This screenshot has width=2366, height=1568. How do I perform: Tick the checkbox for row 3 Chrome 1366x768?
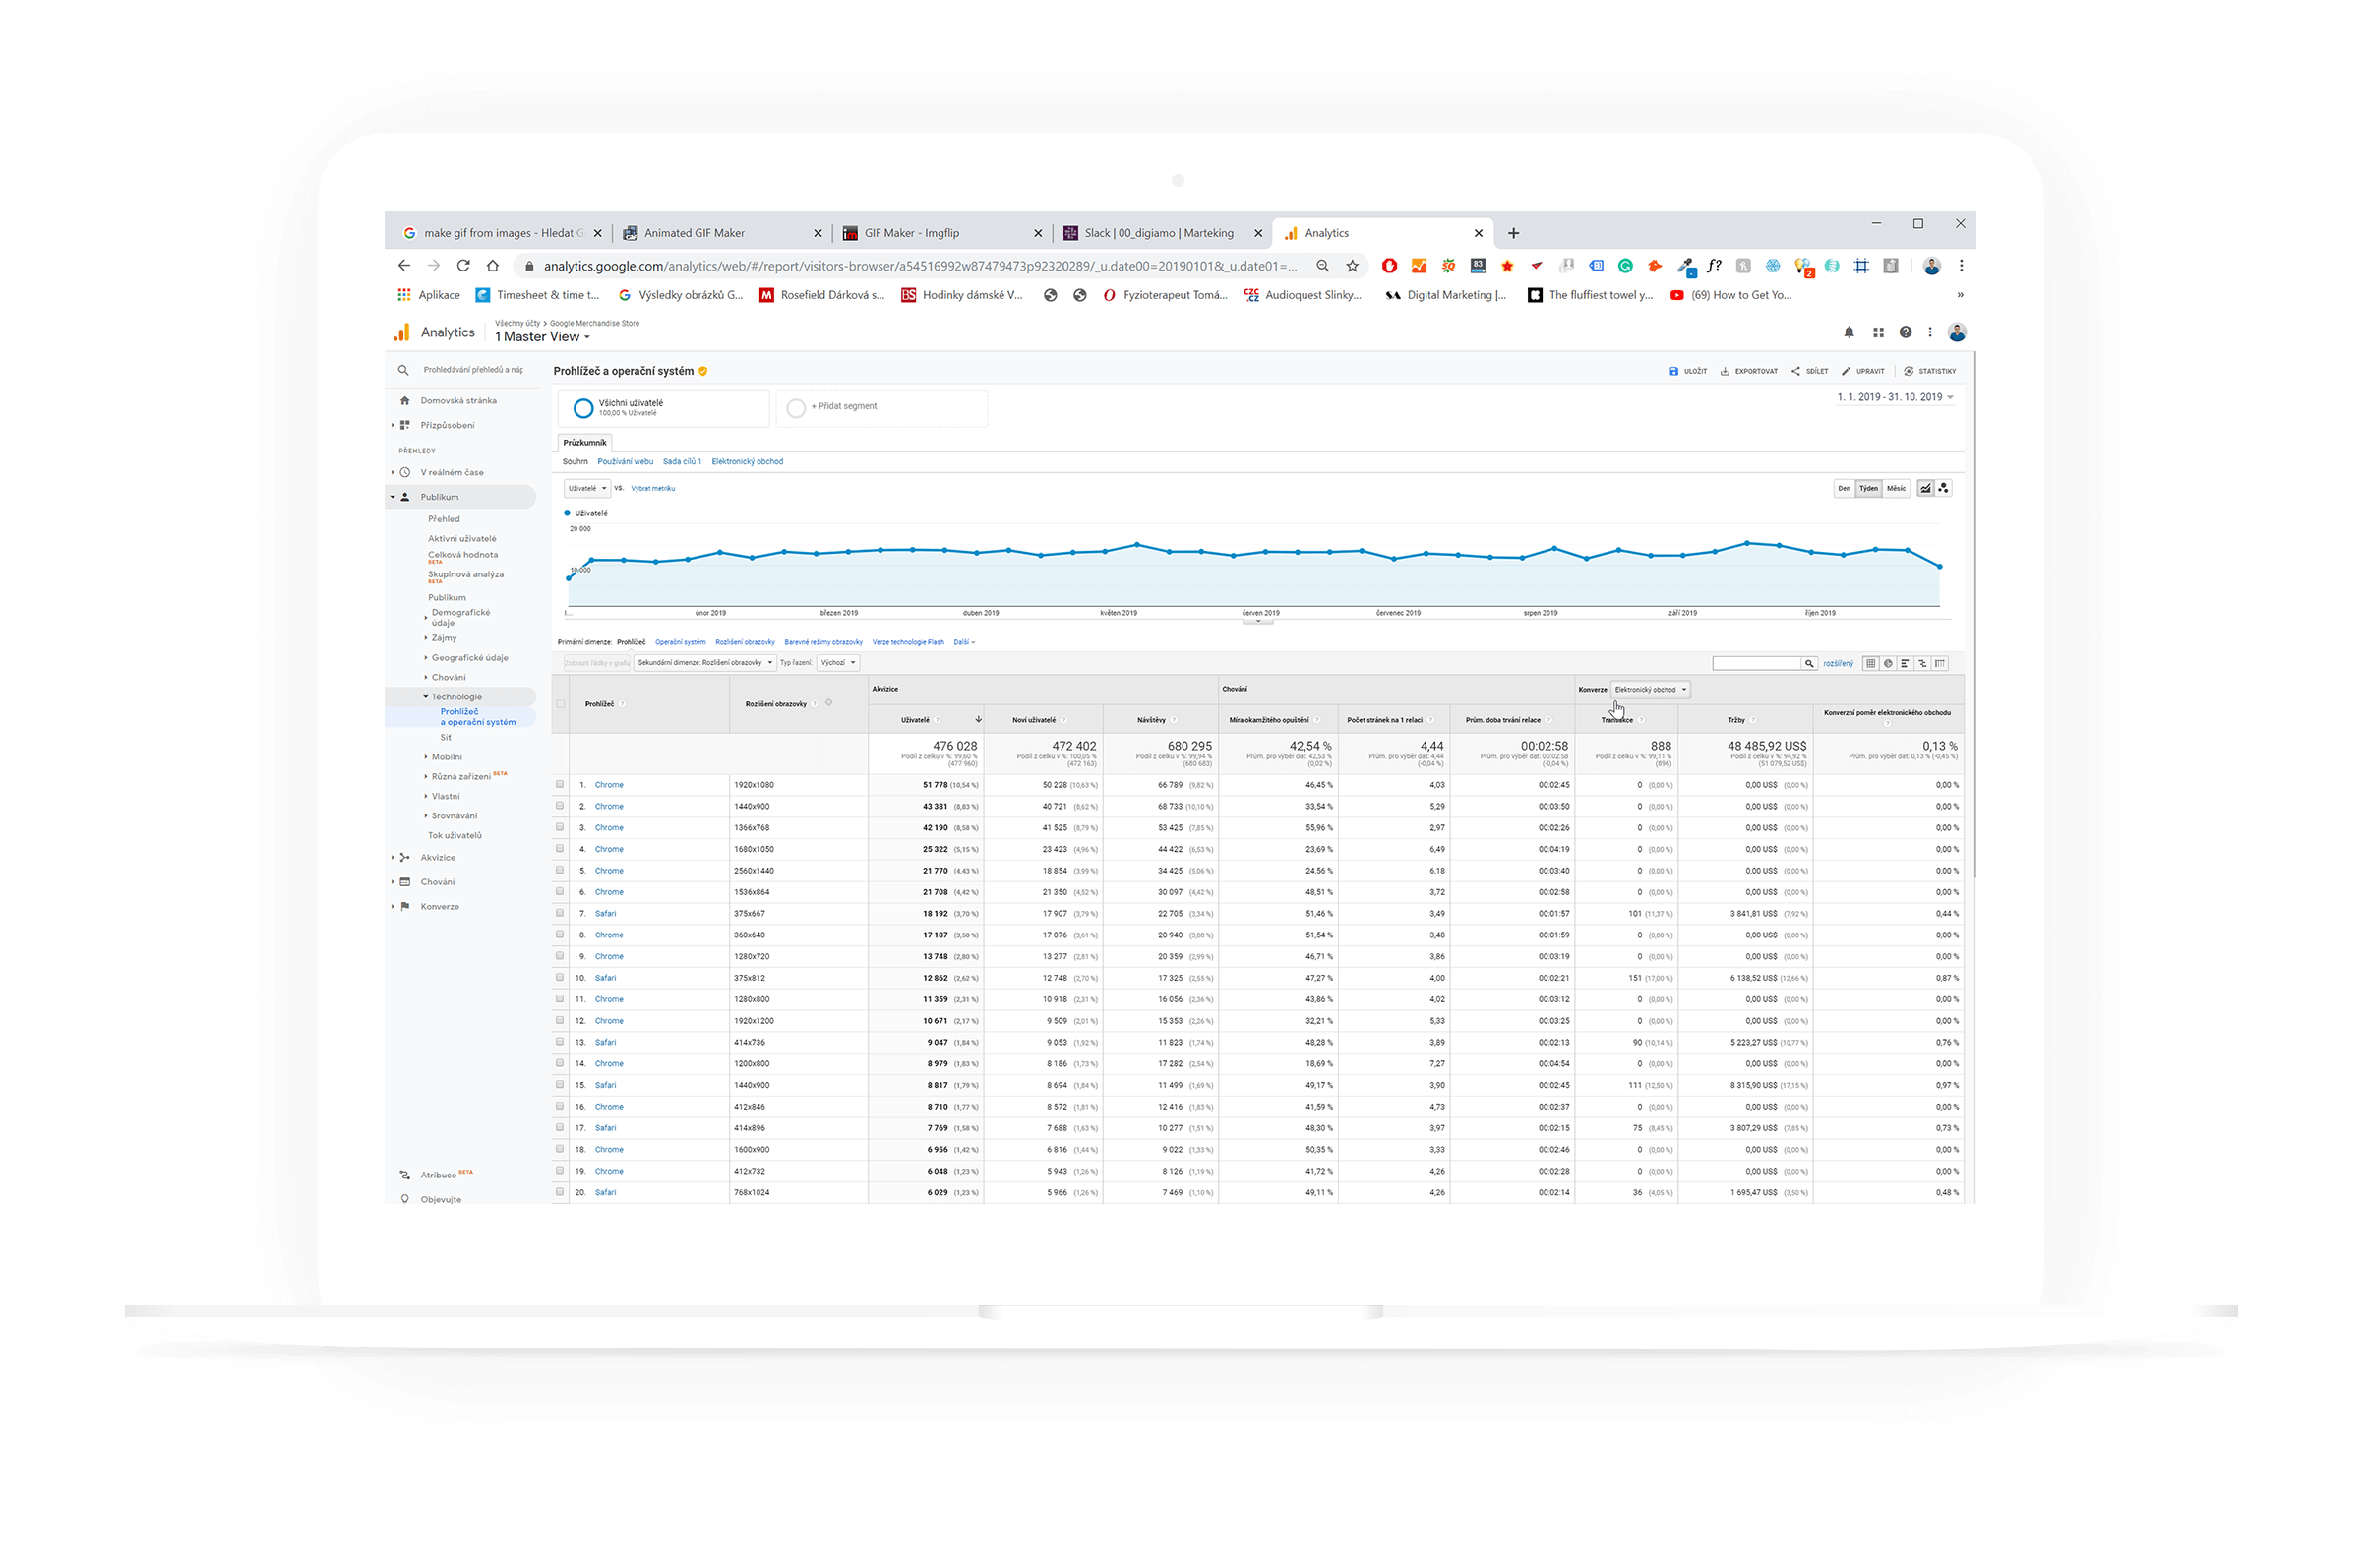pos(560,828)
